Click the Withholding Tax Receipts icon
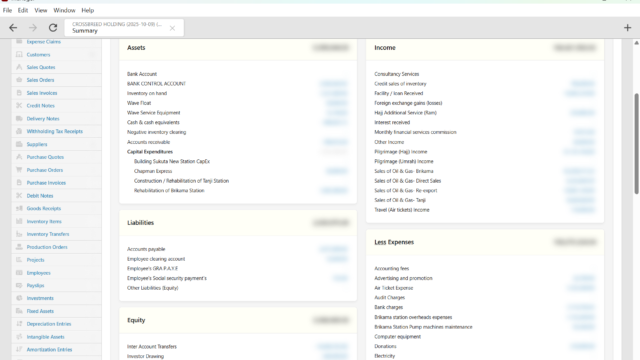The width and height of the screenshot is (640, 360). [19, 131]
